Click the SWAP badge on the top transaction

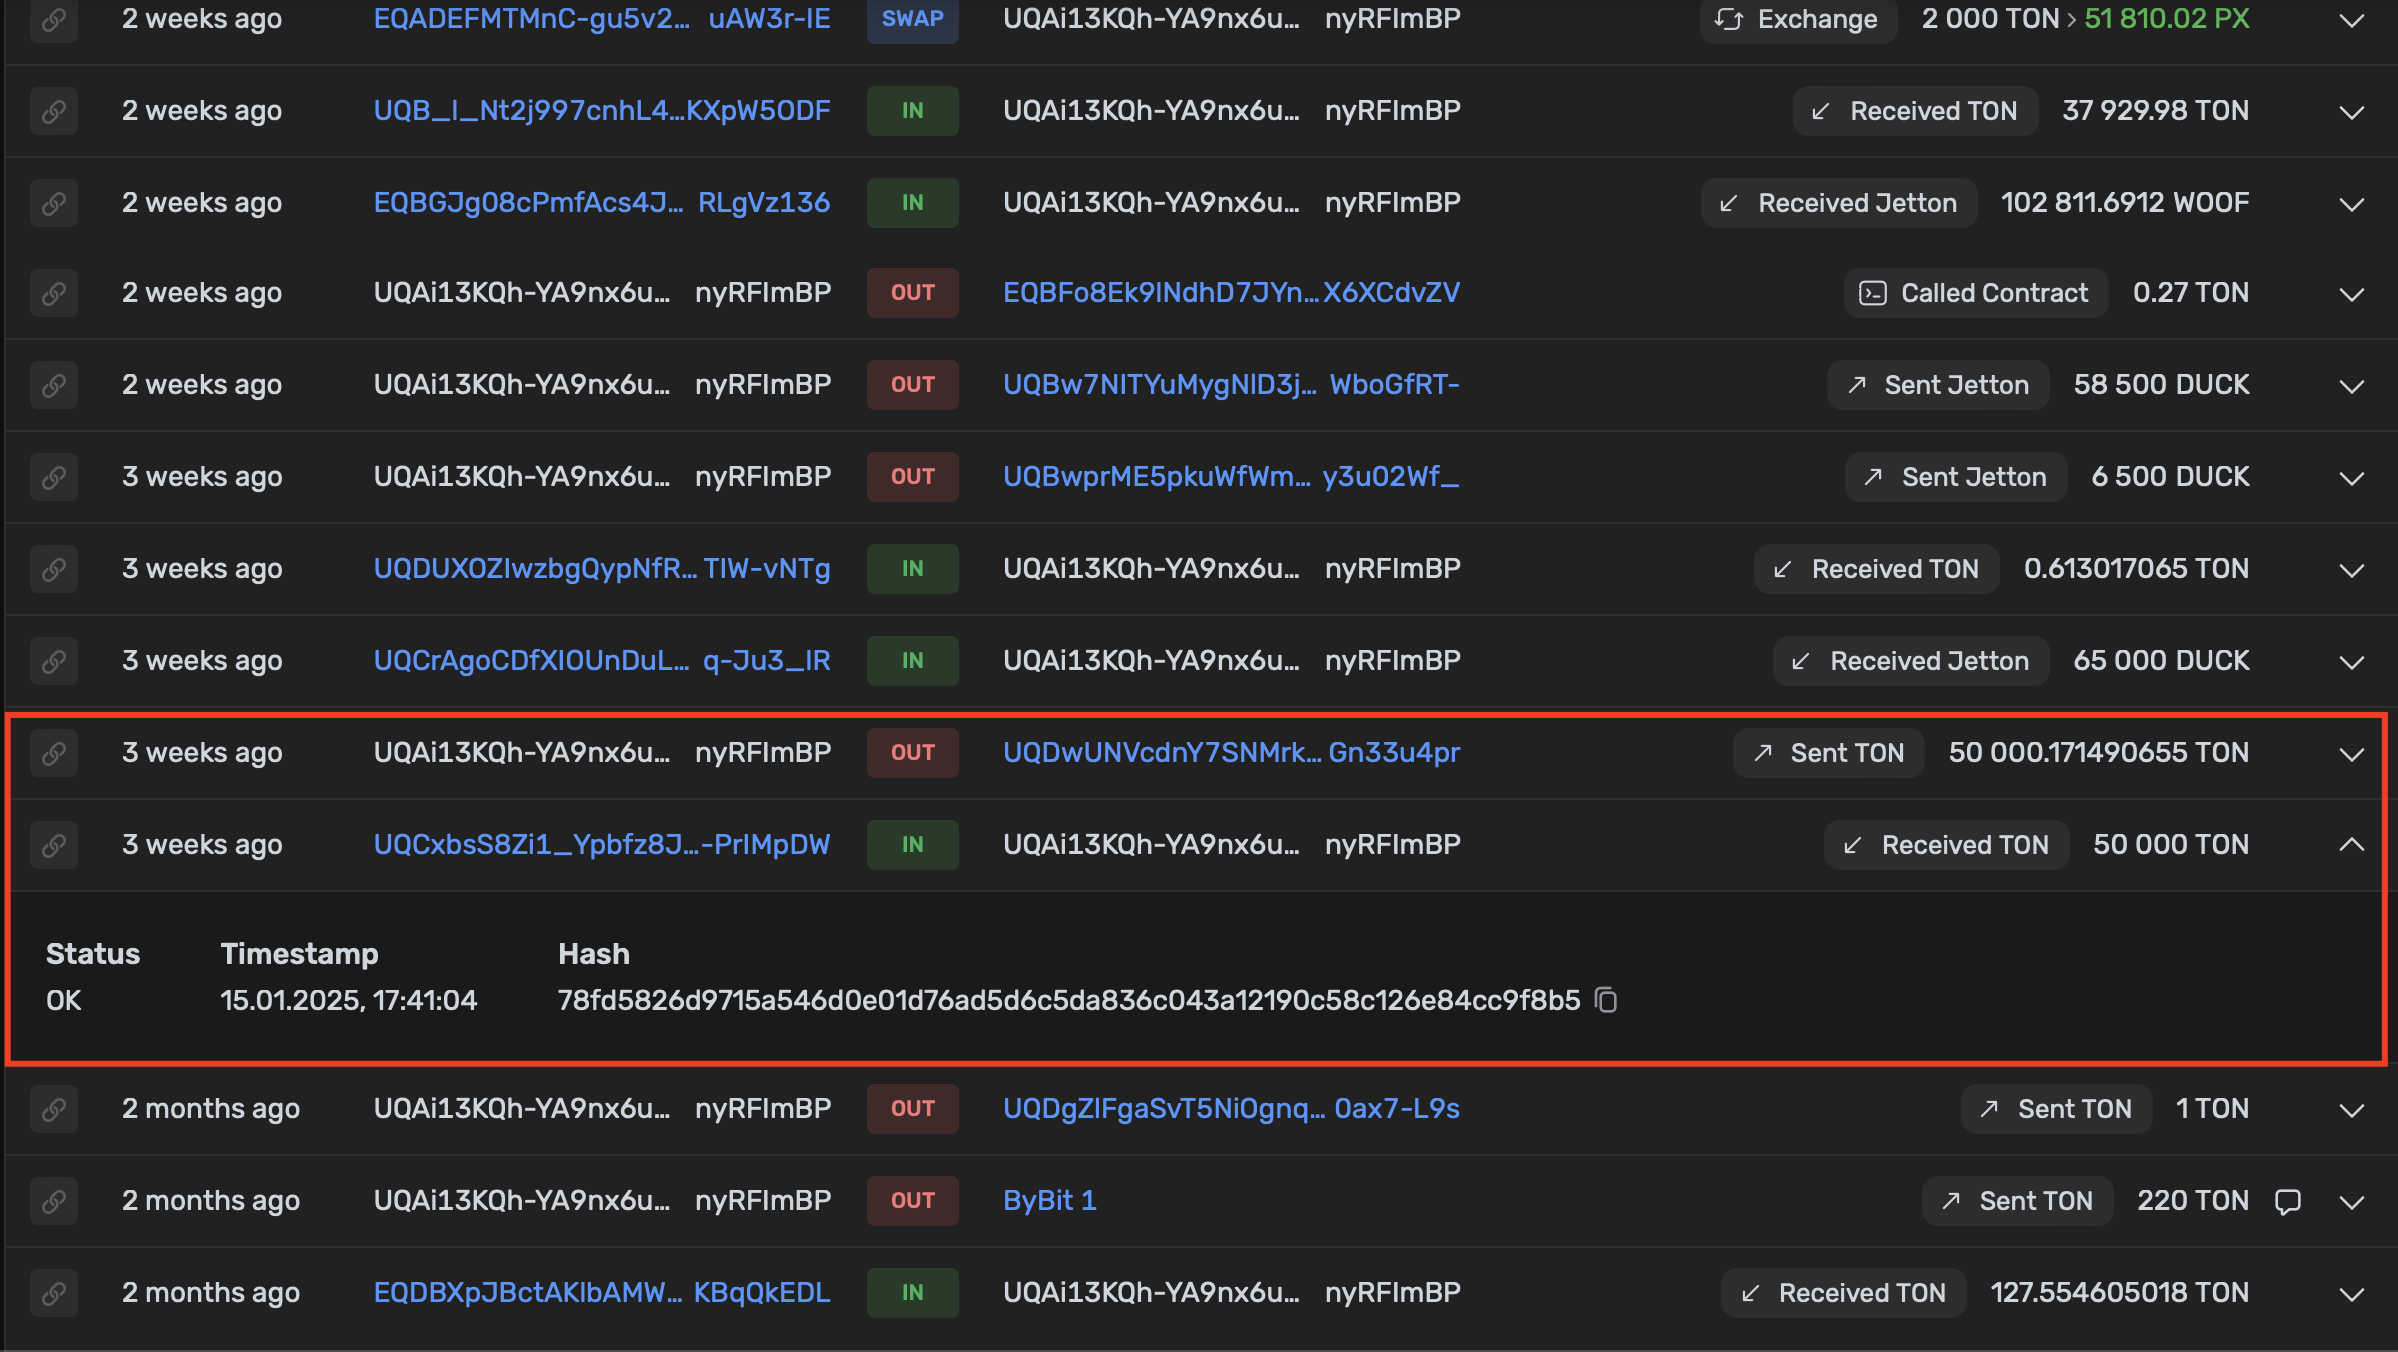click(x=911, y=19)
